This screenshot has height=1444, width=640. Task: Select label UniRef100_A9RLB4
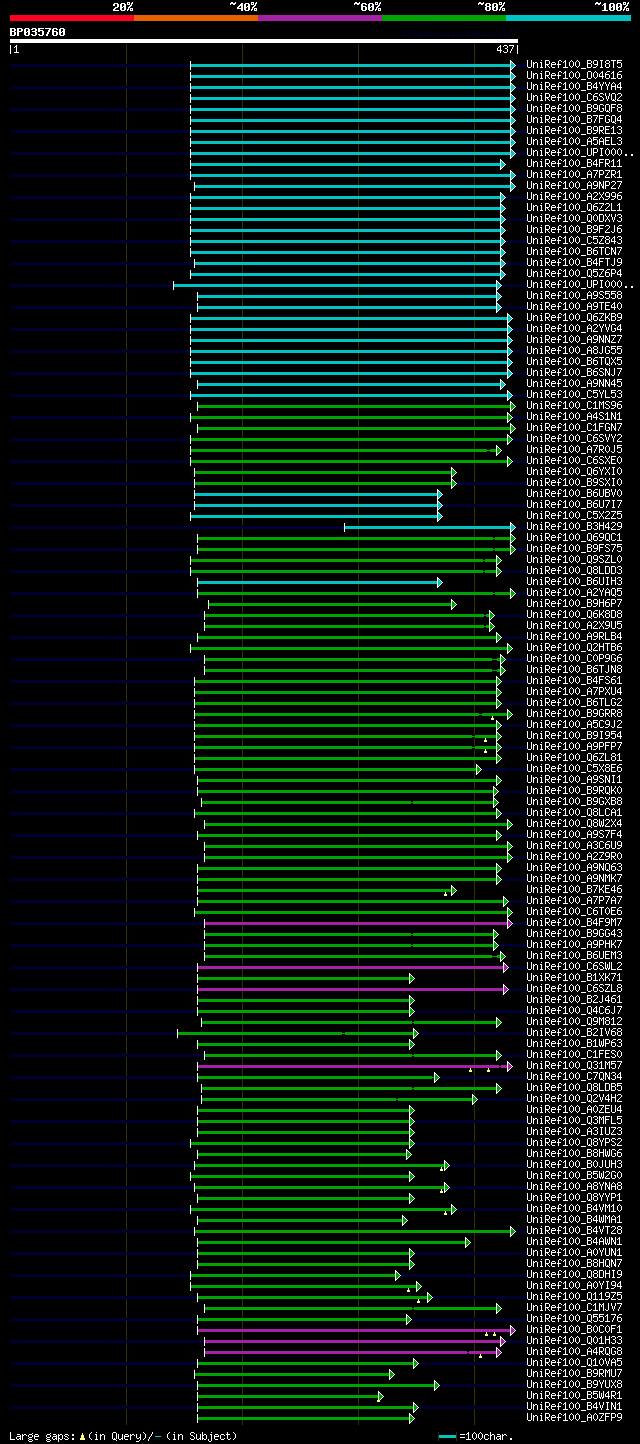click(x=574, y=636)
